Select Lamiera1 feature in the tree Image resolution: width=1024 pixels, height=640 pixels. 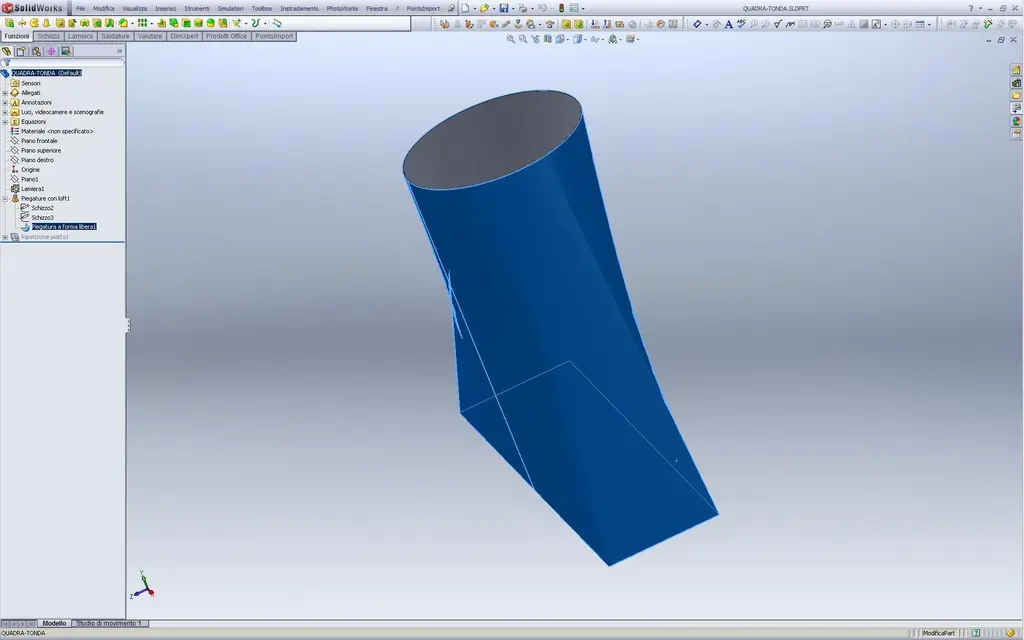point(32,189)
